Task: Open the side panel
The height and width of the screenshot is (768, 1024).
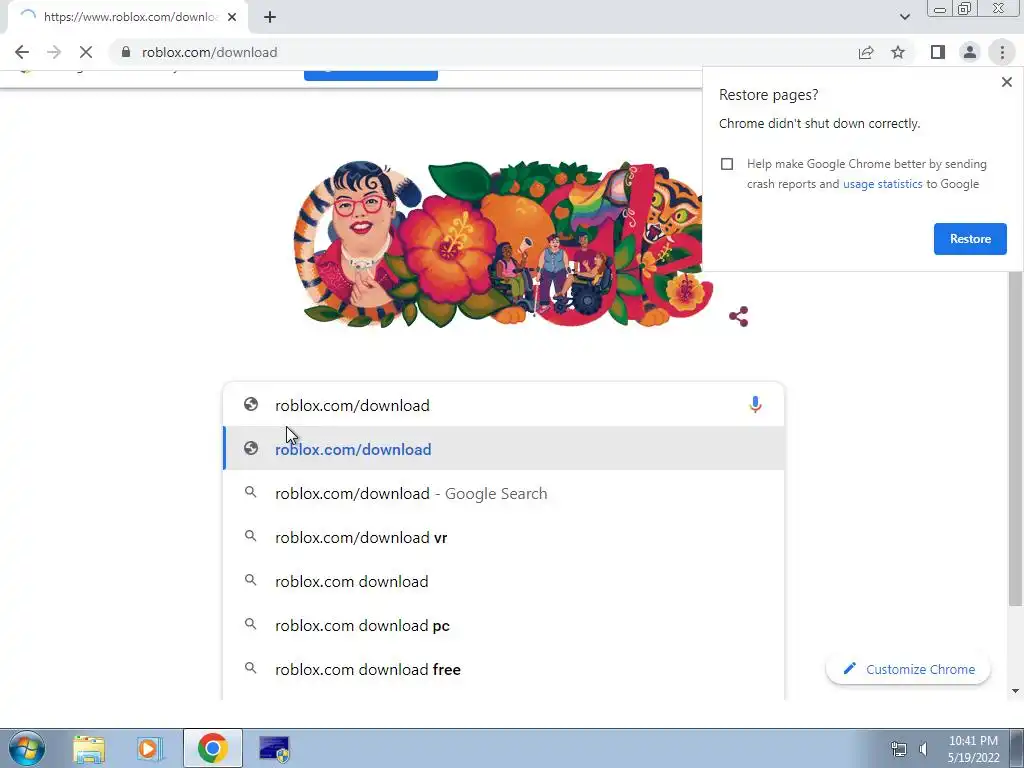Action: (x=938, y=52)
